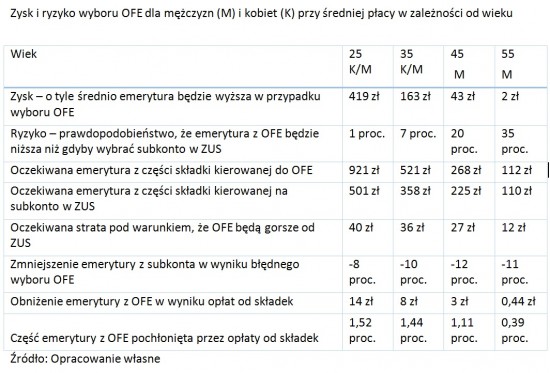The height and width of the screenshot is (373, 550).
Task: Click the '-12 proc.' reduction cell
Action: (464, 272)
